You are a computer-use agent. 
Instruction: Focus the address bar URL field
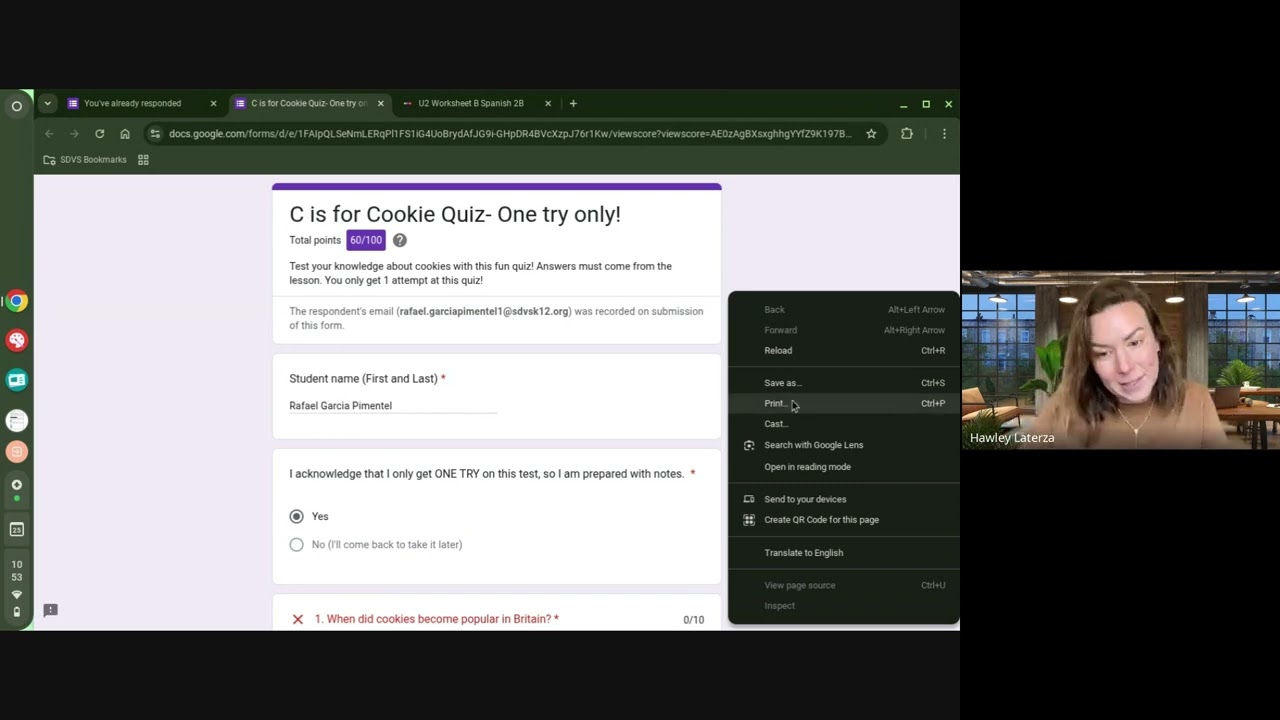[x=510, y=134]
